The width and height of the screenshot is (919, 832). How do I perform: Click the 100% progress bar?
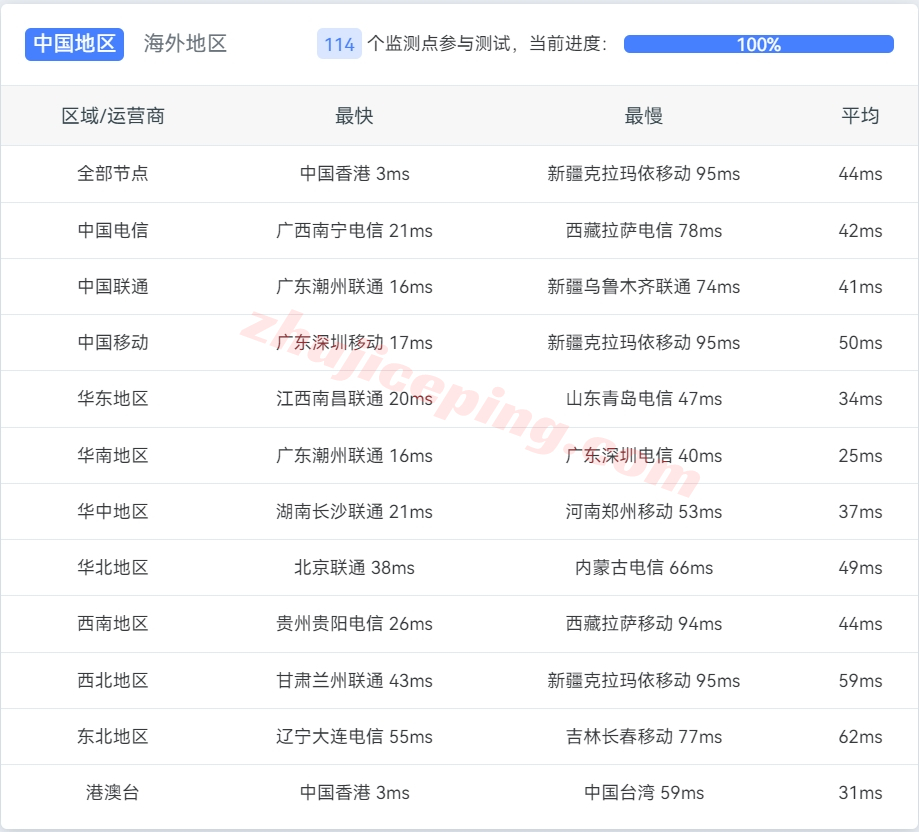coord(758,44)
